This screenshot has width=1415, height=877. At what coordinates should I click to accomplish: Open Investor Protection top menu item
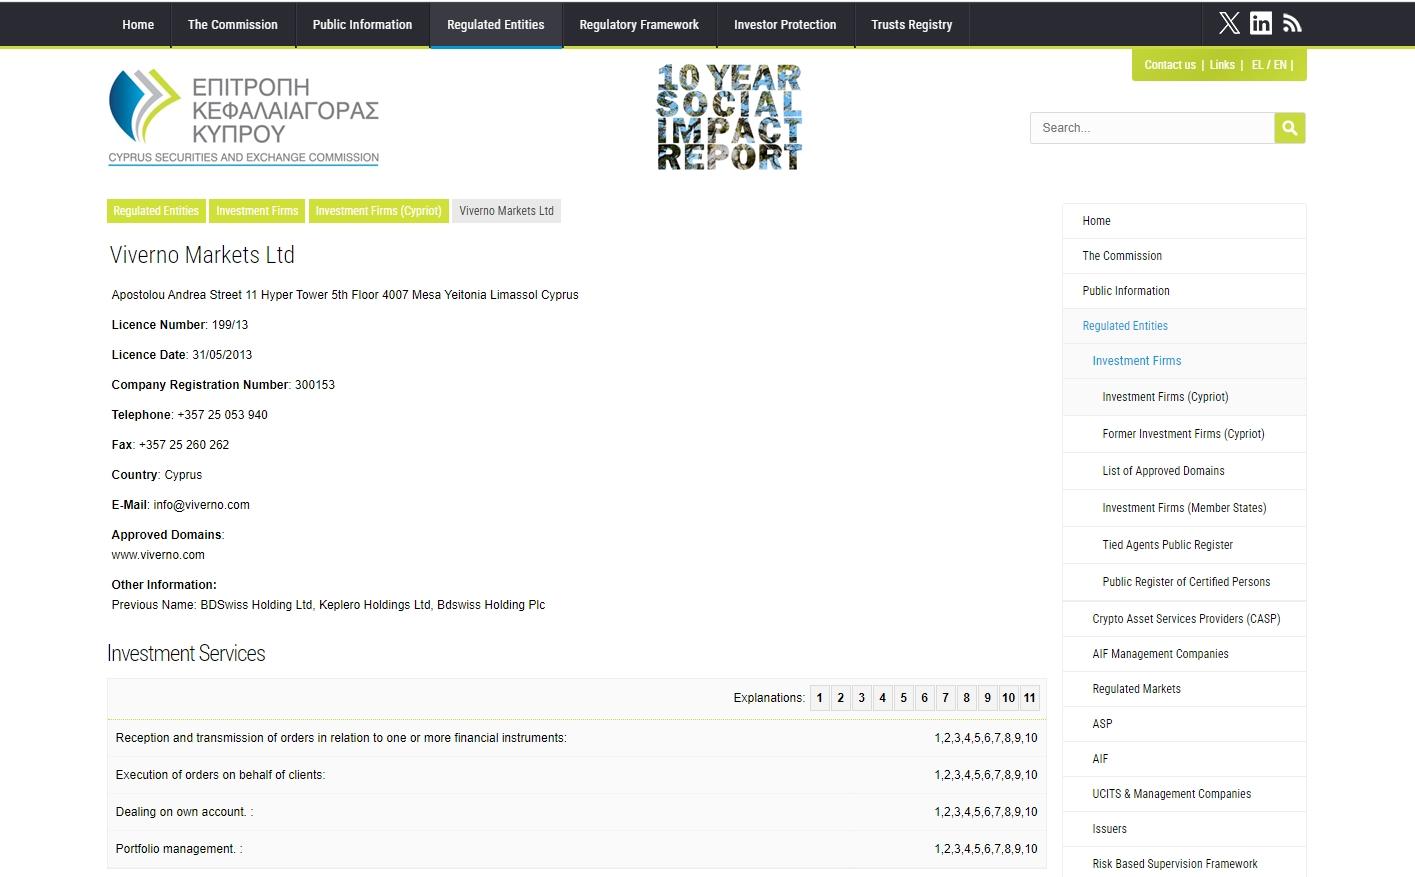pos(785,24)
